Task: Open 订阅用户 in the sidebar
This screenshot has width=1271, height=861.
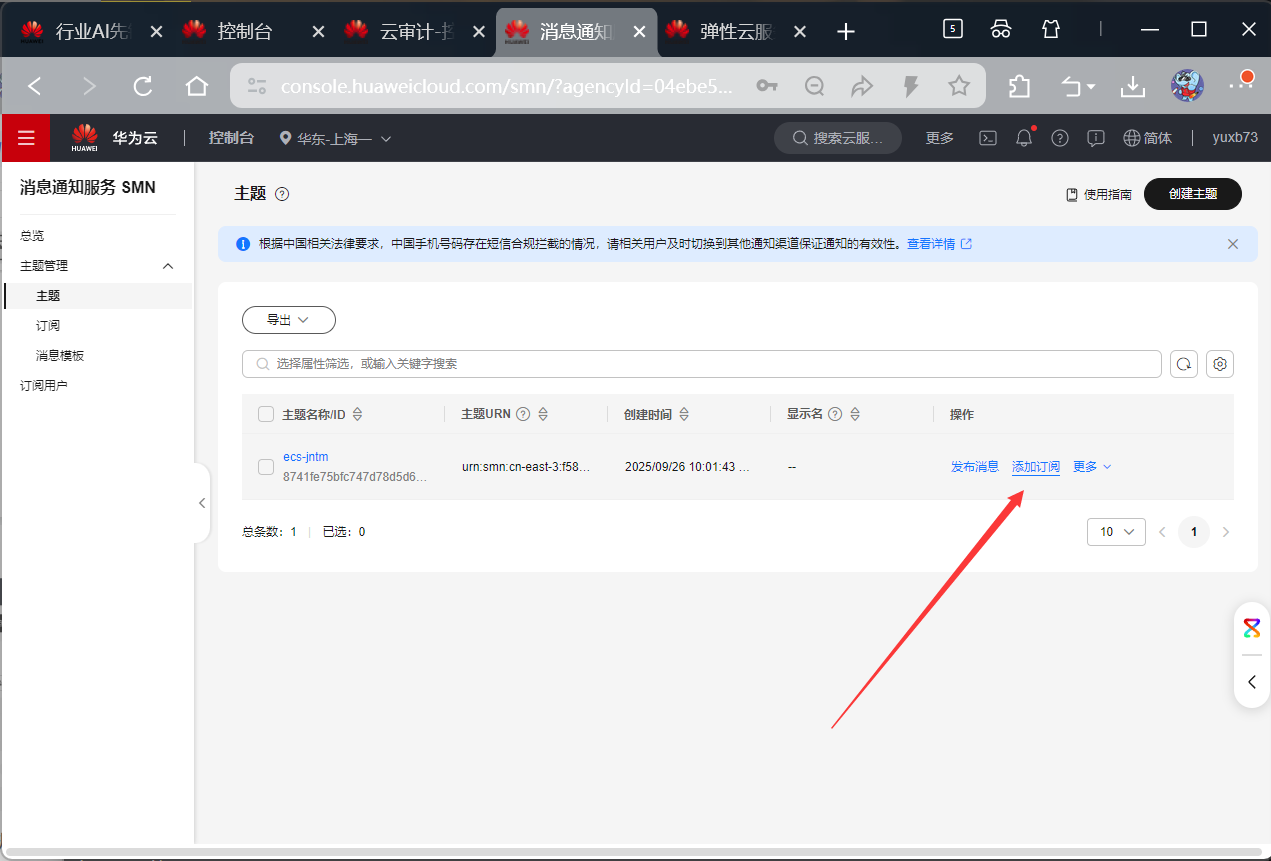Action: pos(44,386)
